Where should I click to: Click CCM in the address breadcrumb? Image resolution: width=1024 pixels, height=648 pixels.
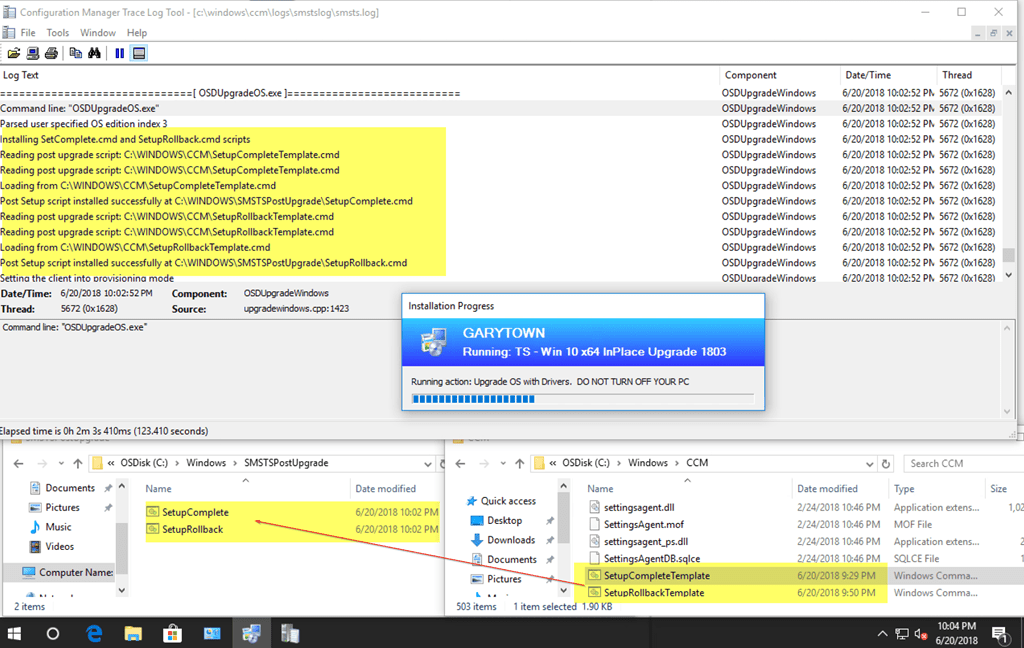(x=697, y=462)
